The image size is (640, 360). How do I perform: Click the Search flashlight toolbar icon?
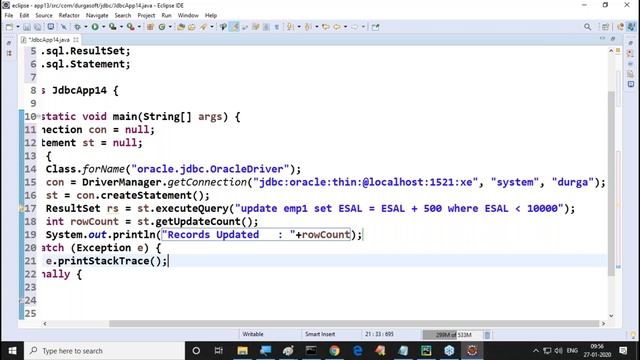click(203, 27)
